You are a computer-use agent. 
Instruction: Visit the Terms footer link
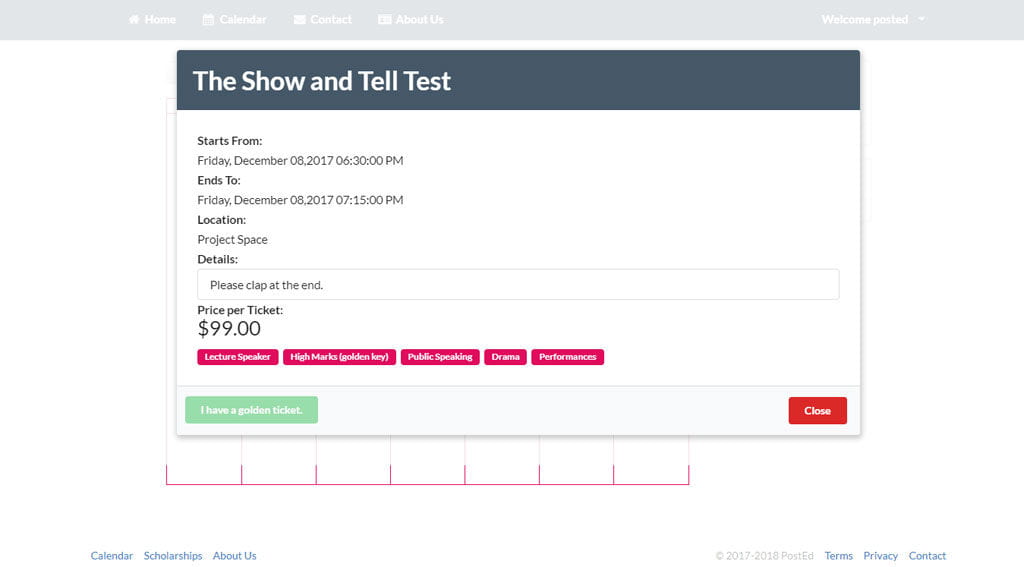click(838, 556)
